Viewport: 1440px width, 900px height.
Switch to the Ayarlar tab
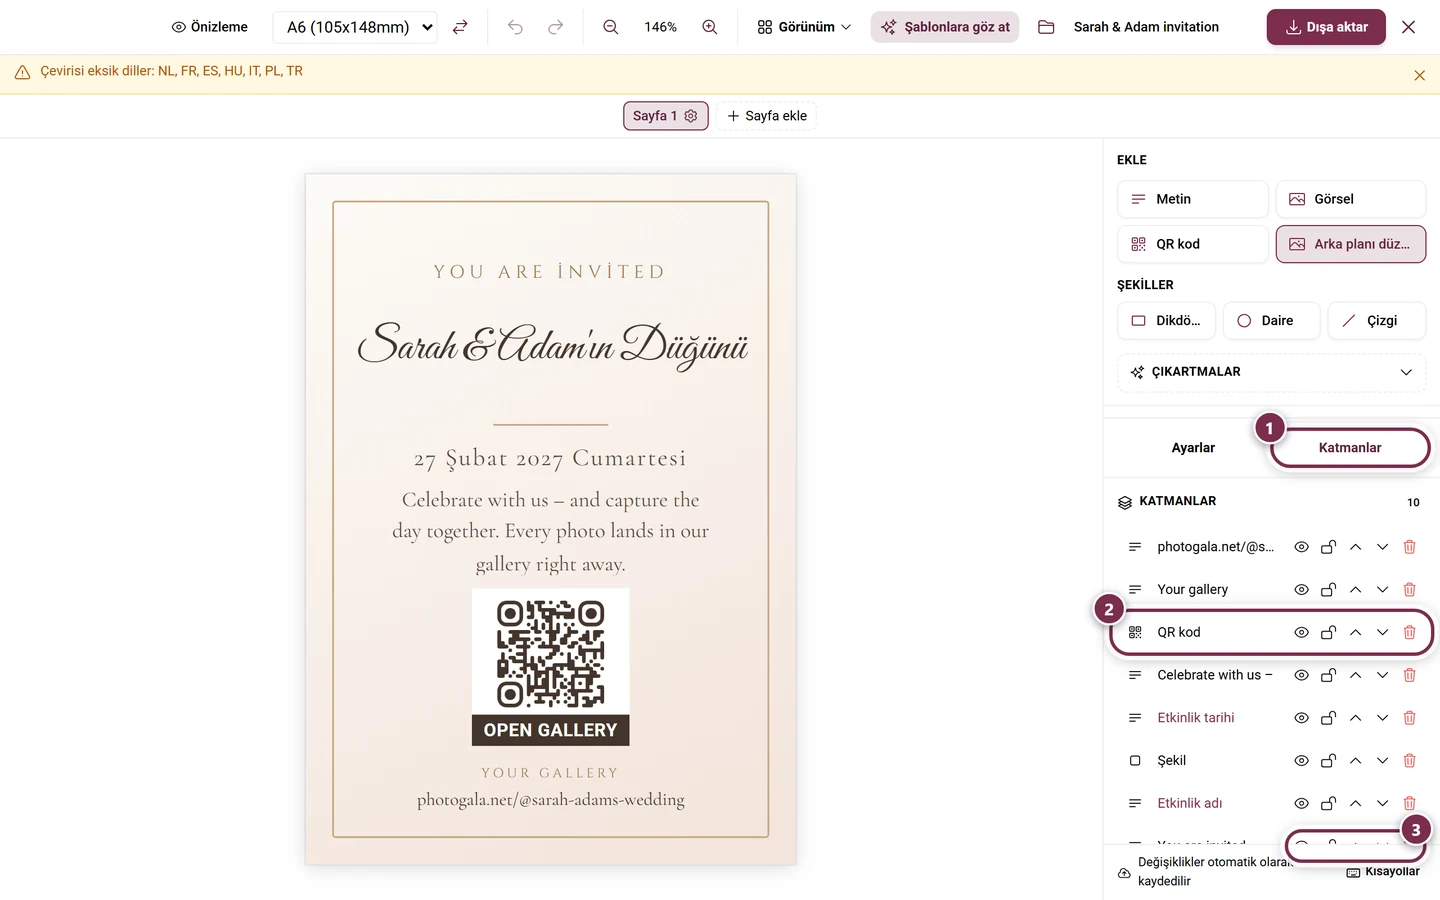coord(1193,448)
